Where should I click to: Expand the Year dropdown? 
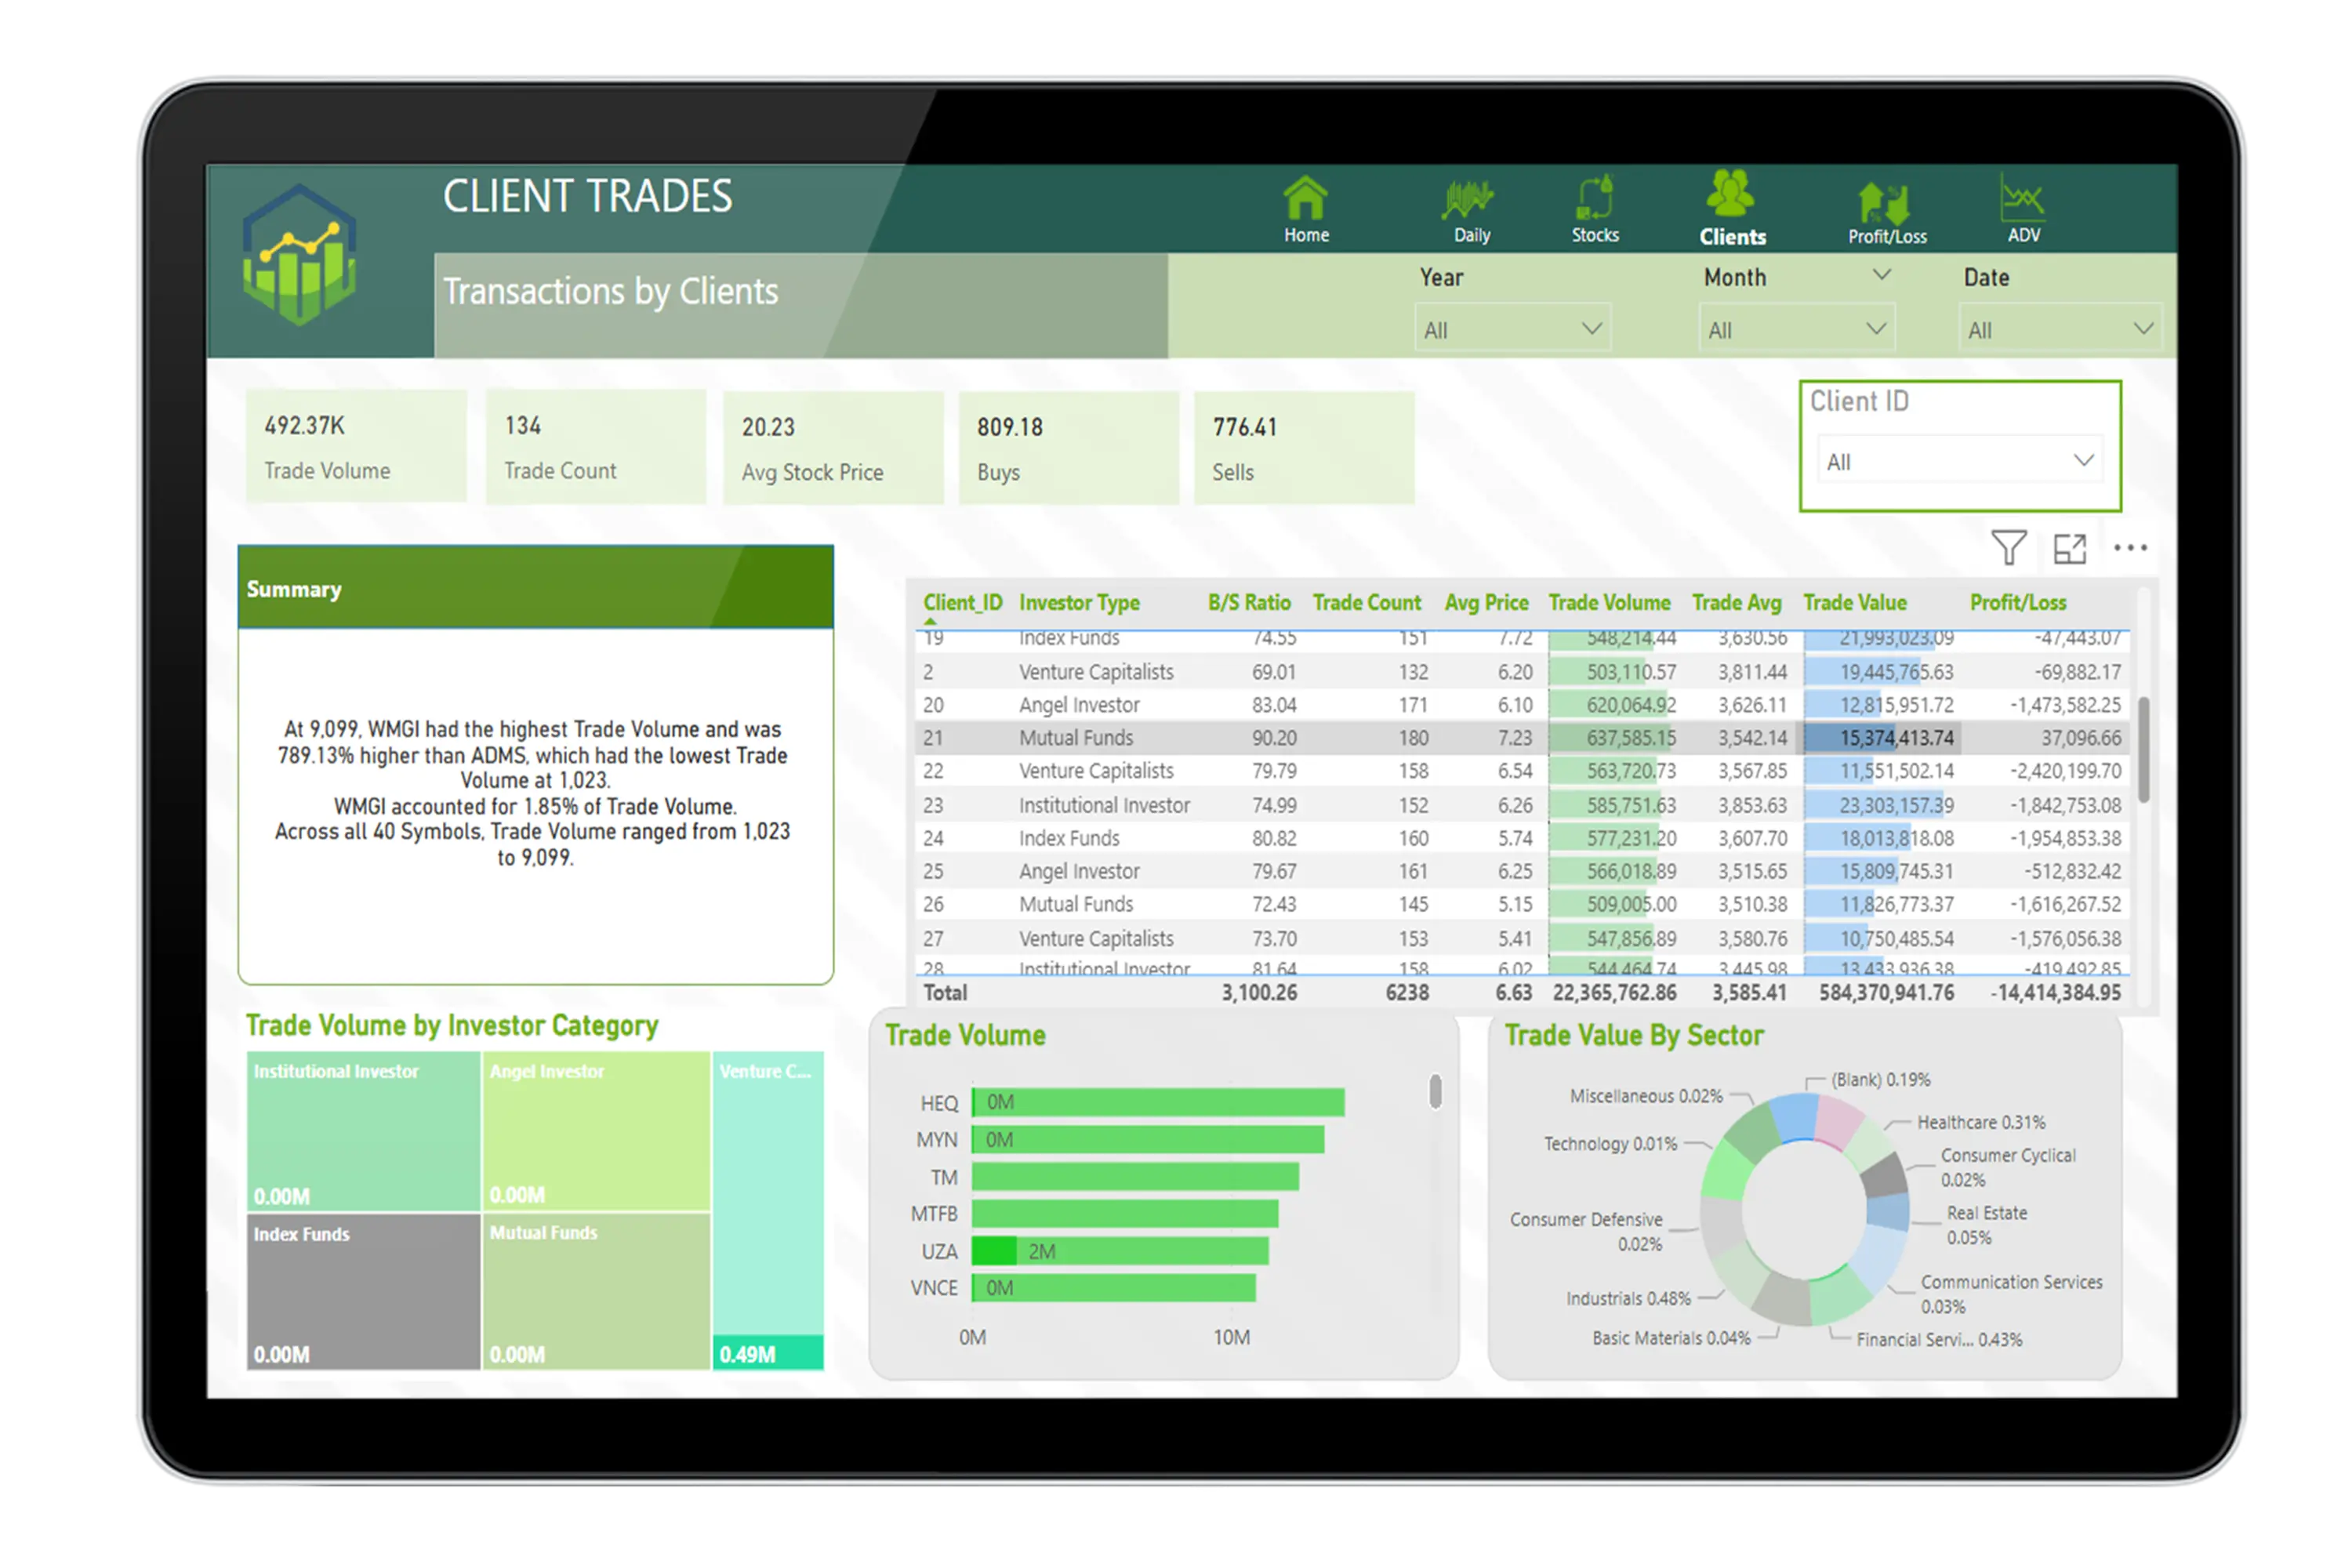pyautogui.click(x=1512, y=329)
